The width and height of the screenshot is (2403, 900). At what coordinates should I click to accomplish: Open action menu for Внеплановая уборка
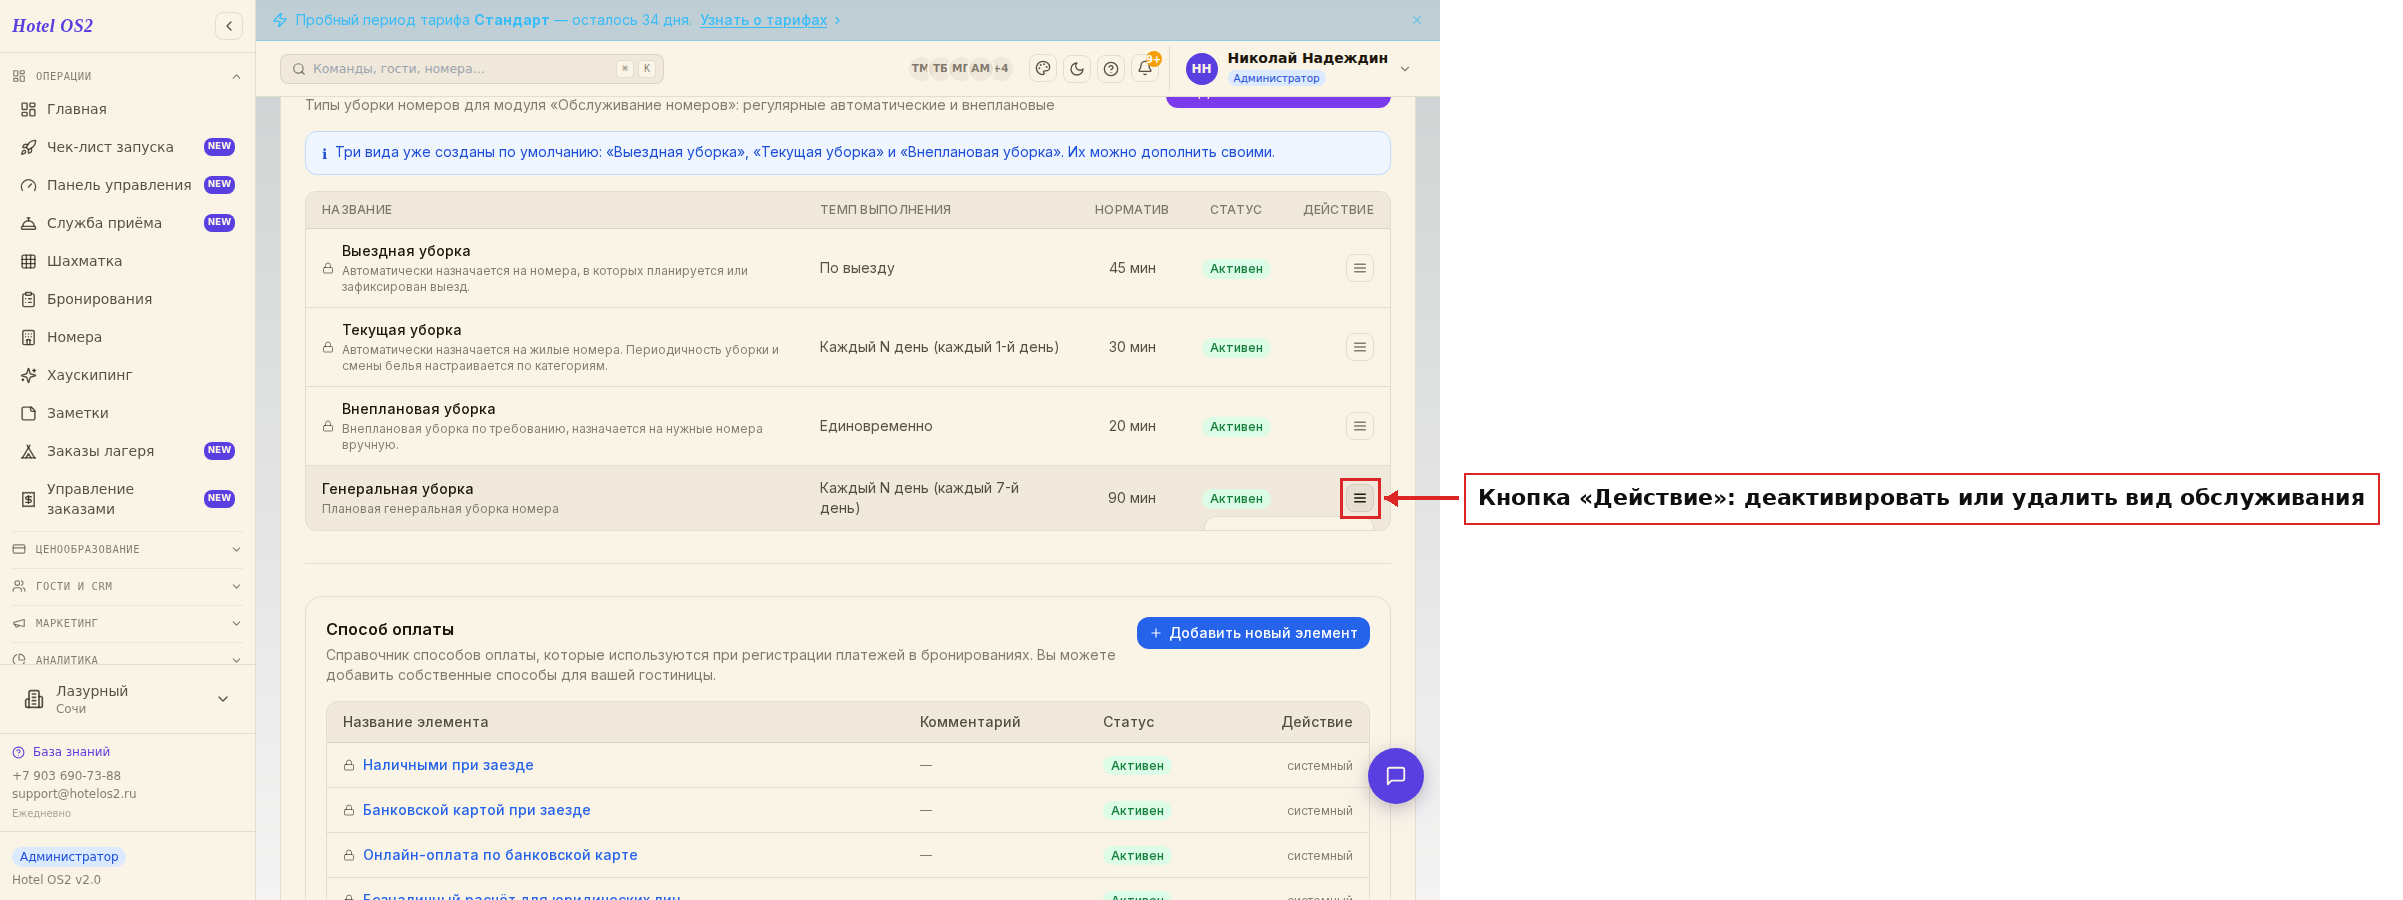[x=1360, y=426]
